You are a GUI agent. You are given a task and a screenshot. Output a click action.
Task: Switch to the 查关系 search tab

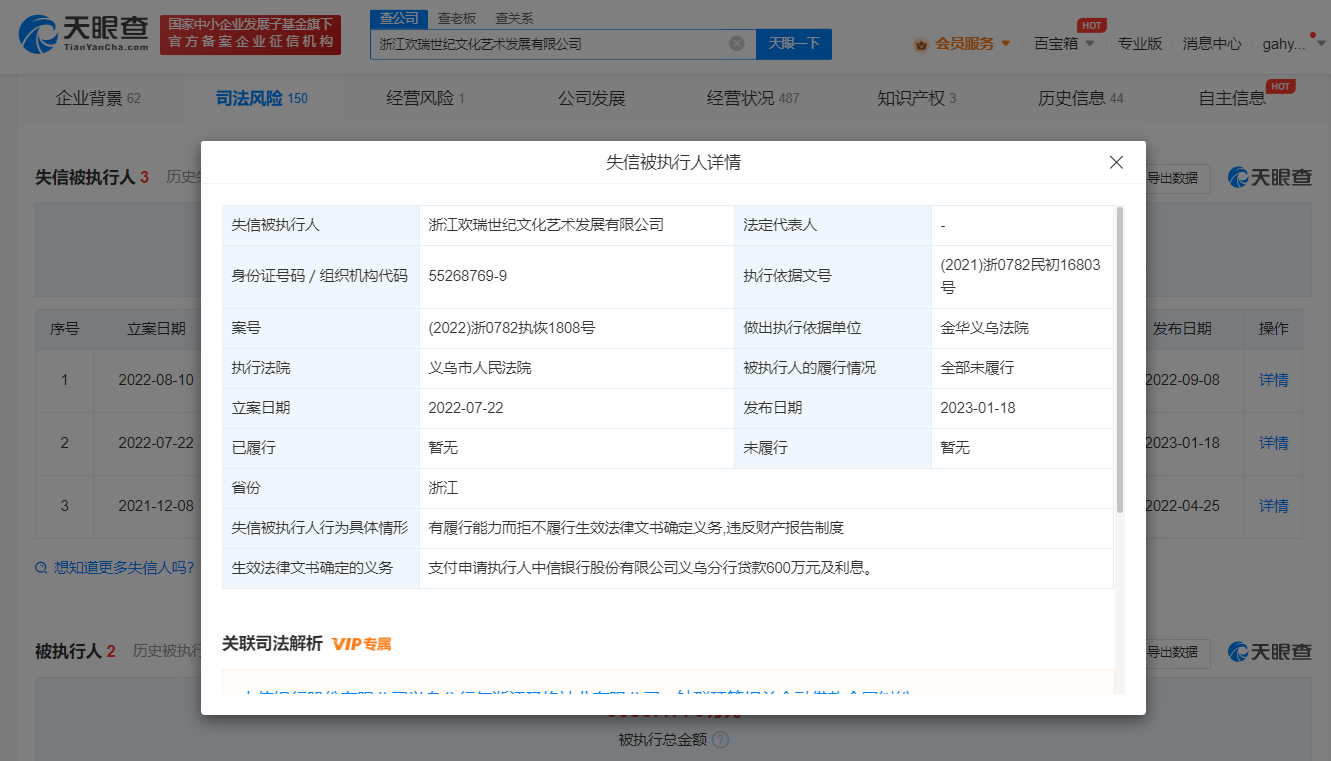513,18
